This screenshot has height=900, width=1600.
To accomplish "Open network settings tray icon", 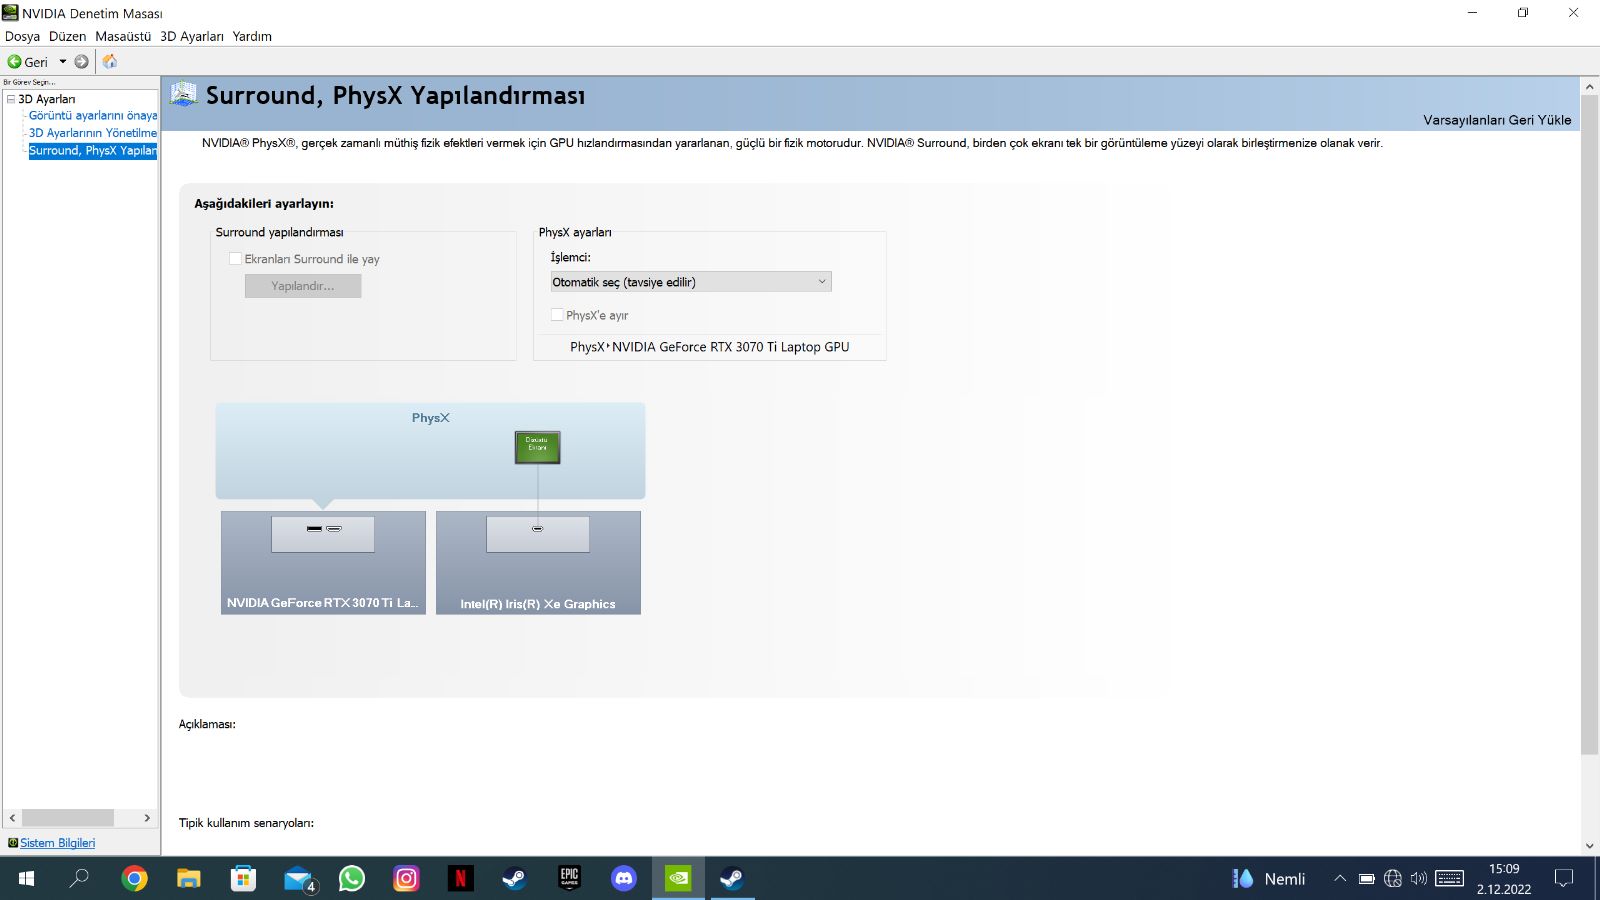I will pos(1393,879).
